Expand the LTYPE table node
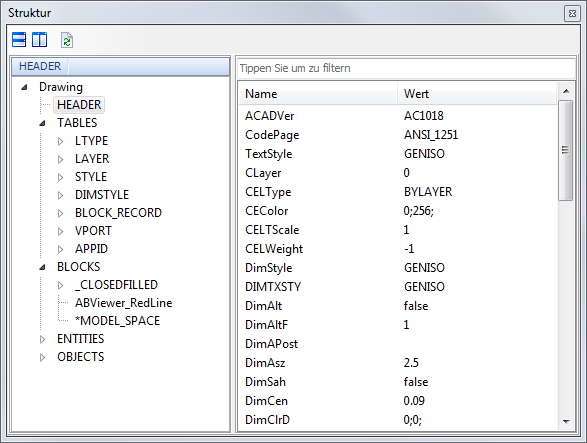 tap(61, 141)
